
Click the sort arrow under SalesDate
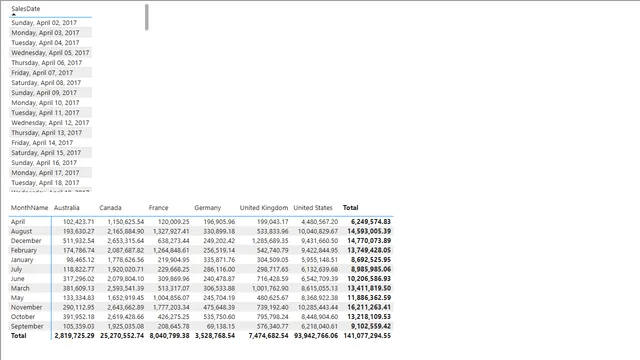point(14,14)
